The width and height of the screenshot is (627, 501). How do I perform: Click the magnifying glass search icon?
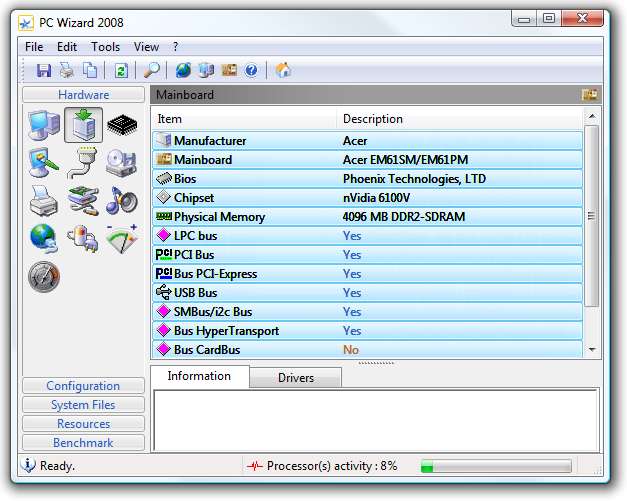(x=152, y=70)
